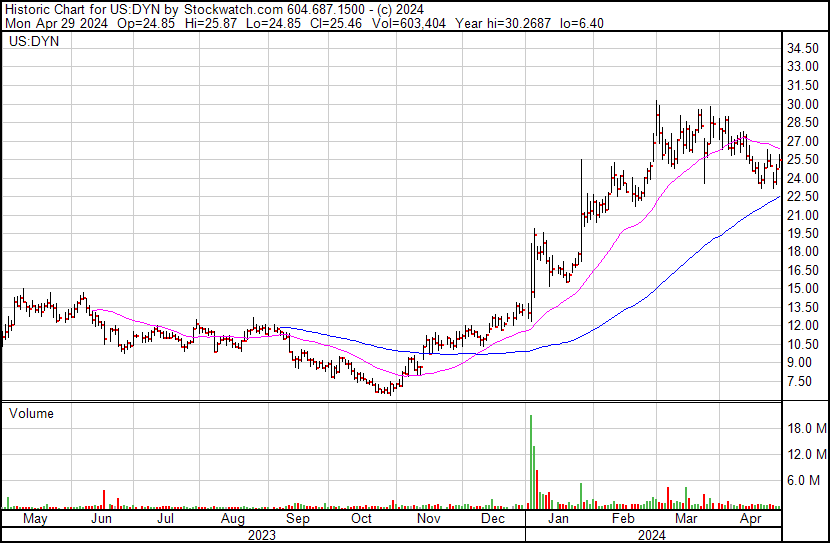Click the Stockwatch.com text in header

point(233,10)
